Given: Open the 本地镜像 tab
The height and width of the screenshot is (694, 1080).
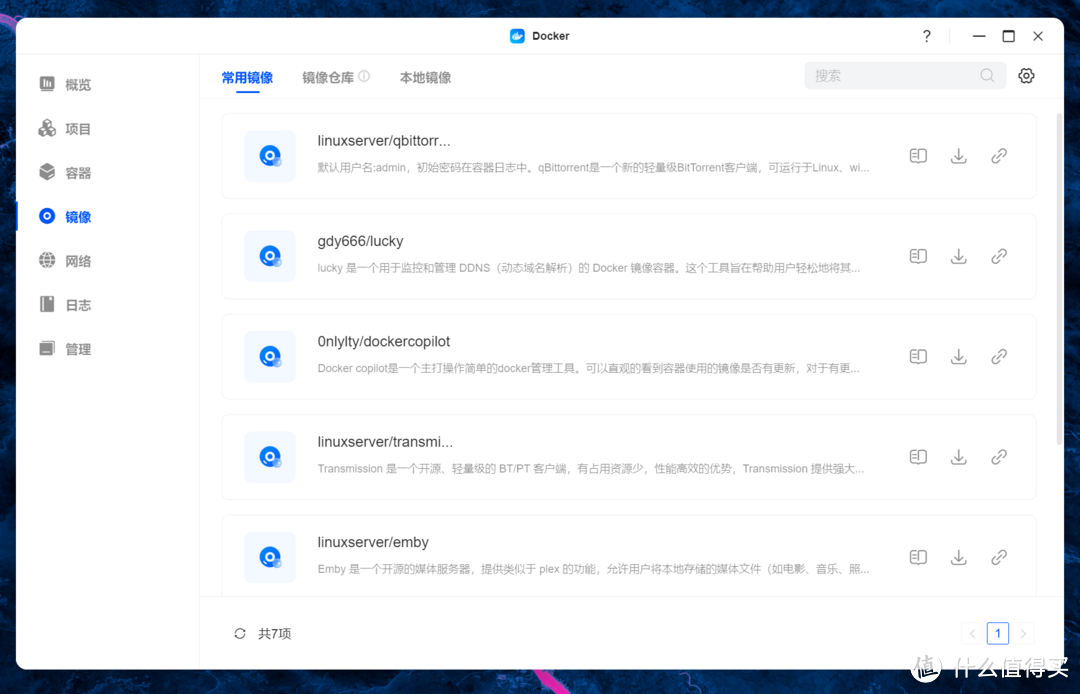Looking at the screenshot, I should (x=424, y=76).
